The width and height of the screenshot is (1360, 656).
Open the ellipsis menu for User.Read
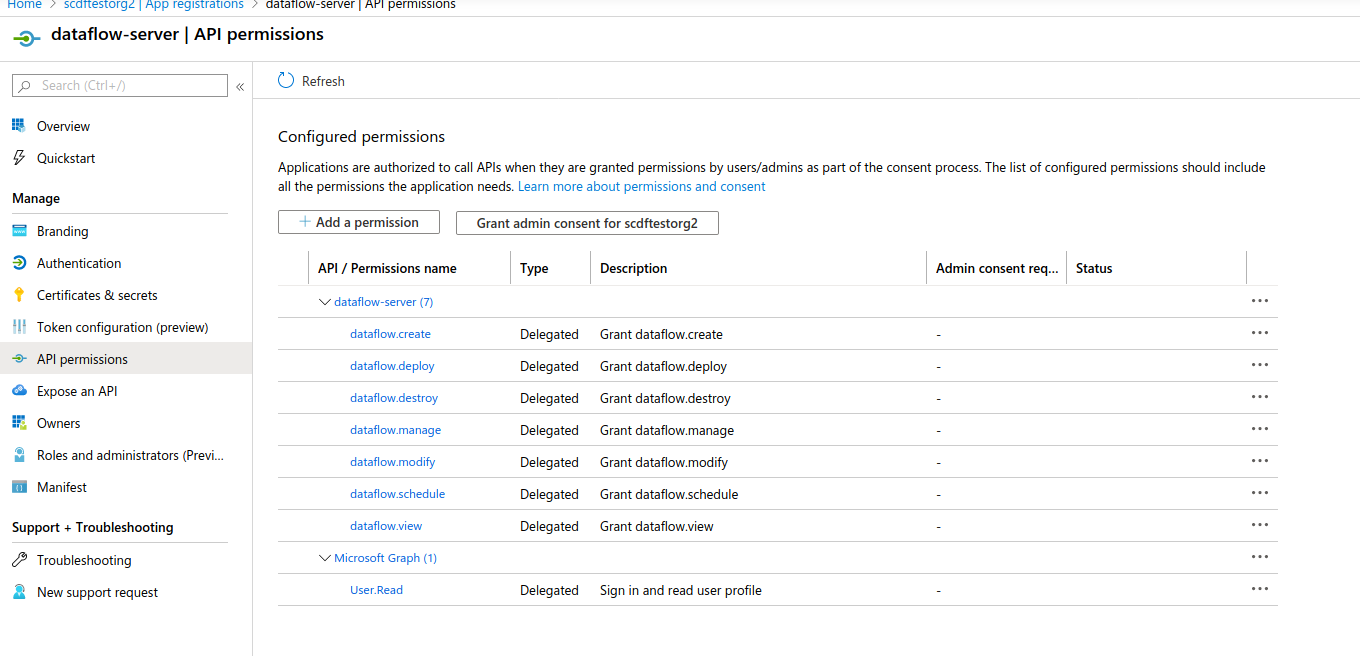[1259, 589]
